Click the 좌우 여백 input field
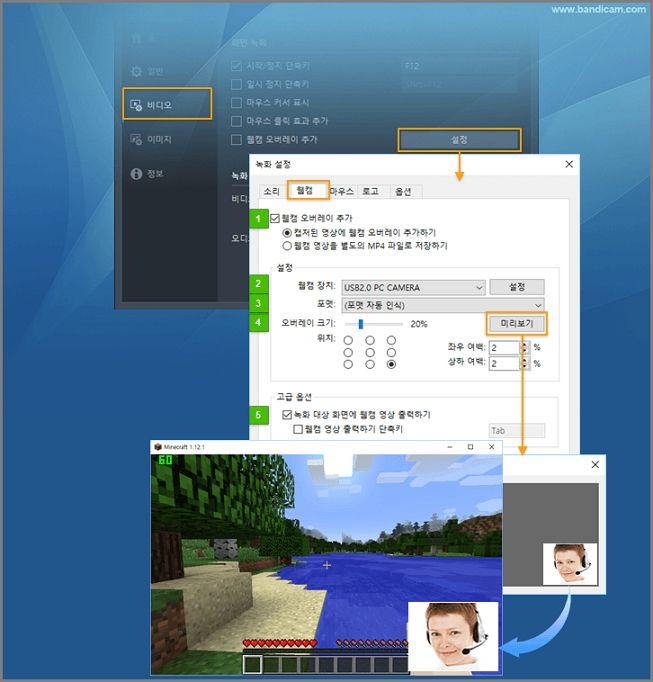 tap(504, 348)
